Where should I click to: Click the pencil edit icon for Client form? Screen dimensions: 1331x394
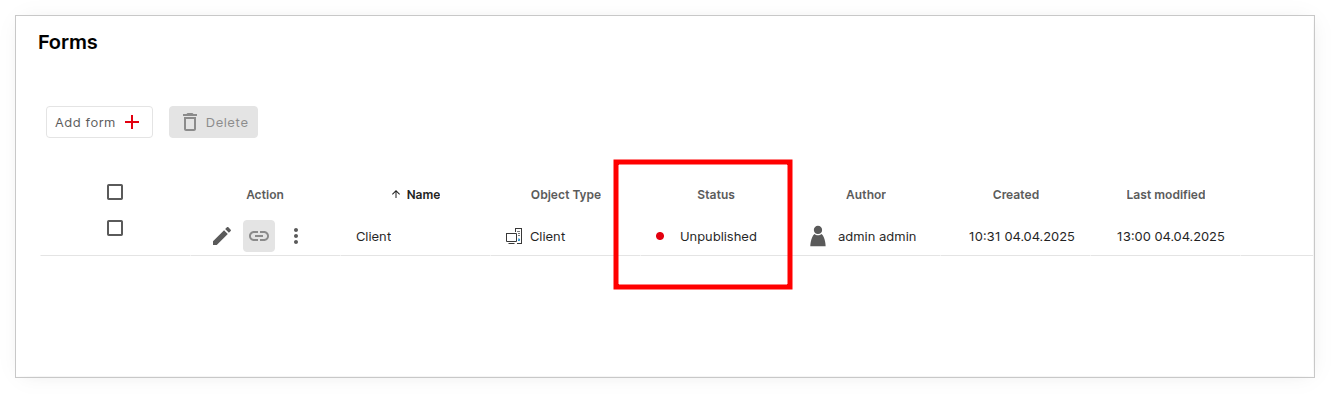click(x=222, y=236)
